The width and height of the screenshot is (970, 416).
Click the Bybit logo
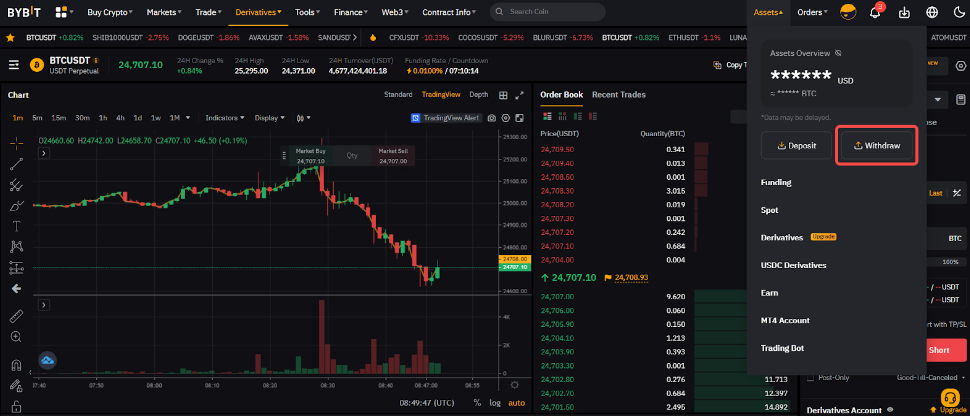25,12
